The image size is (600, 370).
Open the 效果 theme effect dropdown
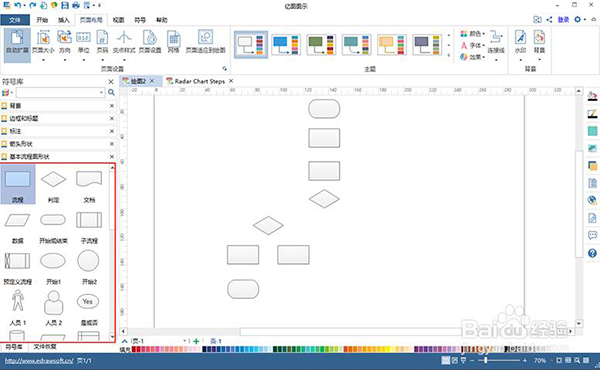(473, 57)
